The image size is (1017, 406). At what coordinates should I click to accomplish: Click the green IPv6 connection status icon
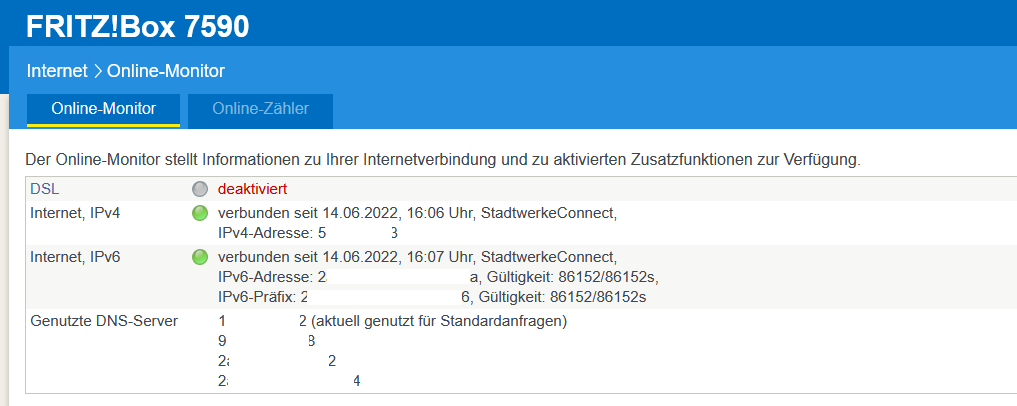[x=200, y=257]
